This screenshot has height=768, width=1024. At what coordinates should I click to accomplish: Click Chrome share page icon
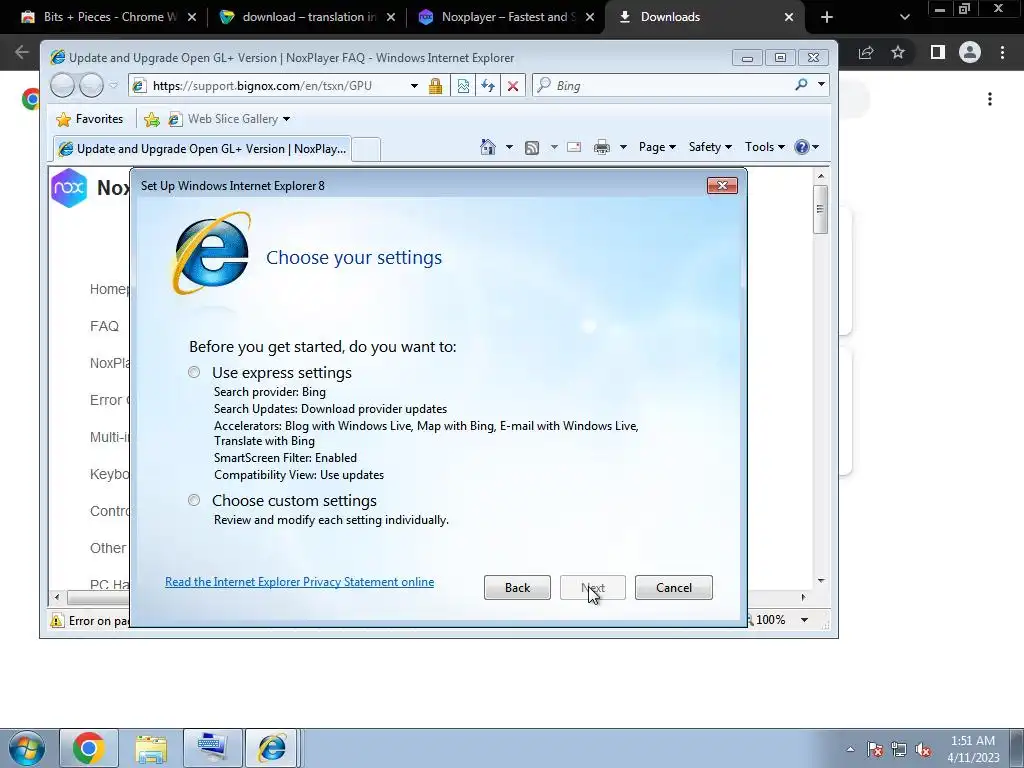866,52
